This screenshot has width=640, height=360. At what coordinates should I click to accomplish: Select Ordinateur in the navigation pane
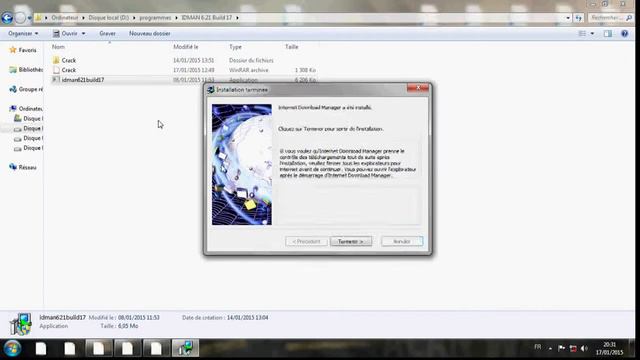[x=31, y=109]
